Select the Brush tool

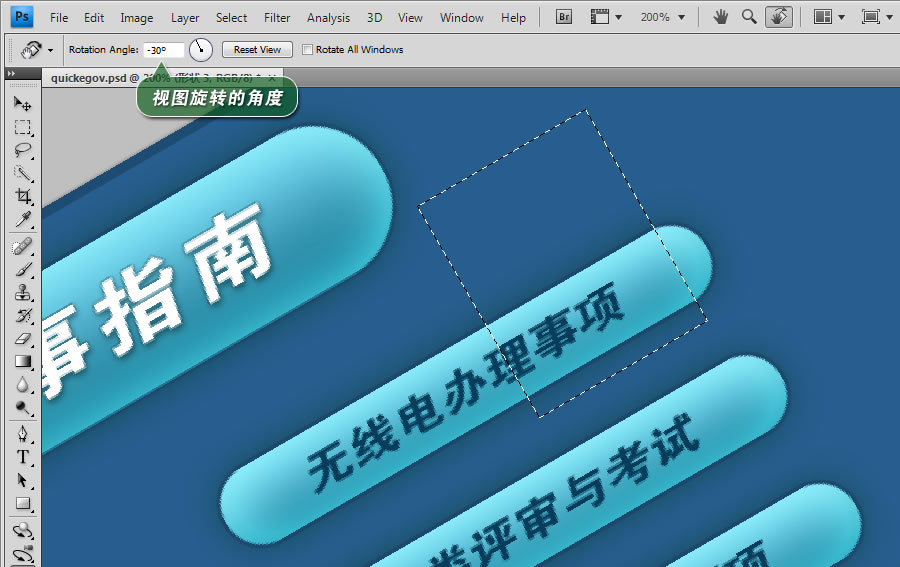(23, 270)
